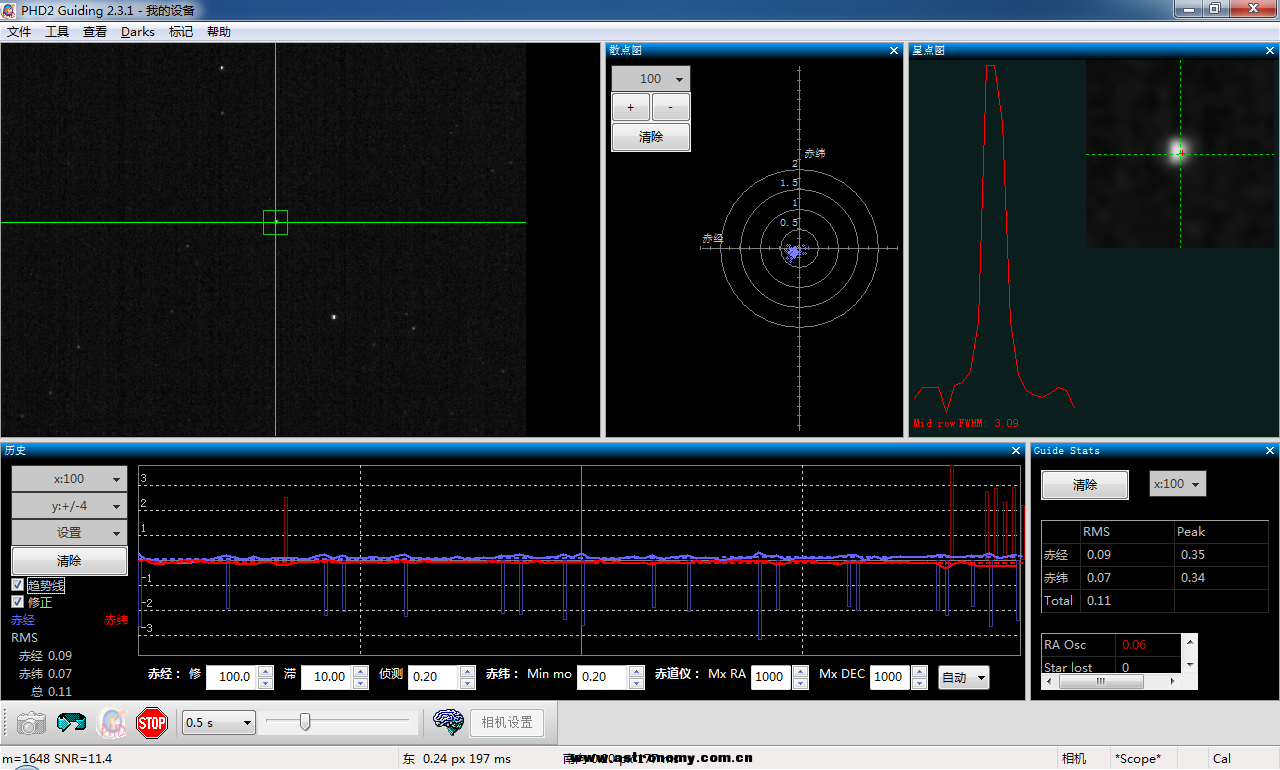
Task: Click the 修 100.0 spinner arrows
Action: 265,677
